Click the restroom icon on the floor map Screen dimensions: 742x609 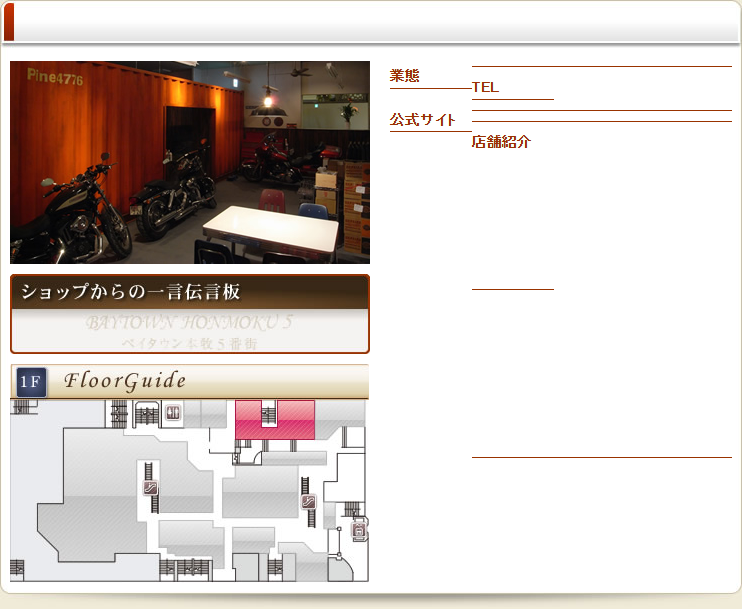[173, 413]
